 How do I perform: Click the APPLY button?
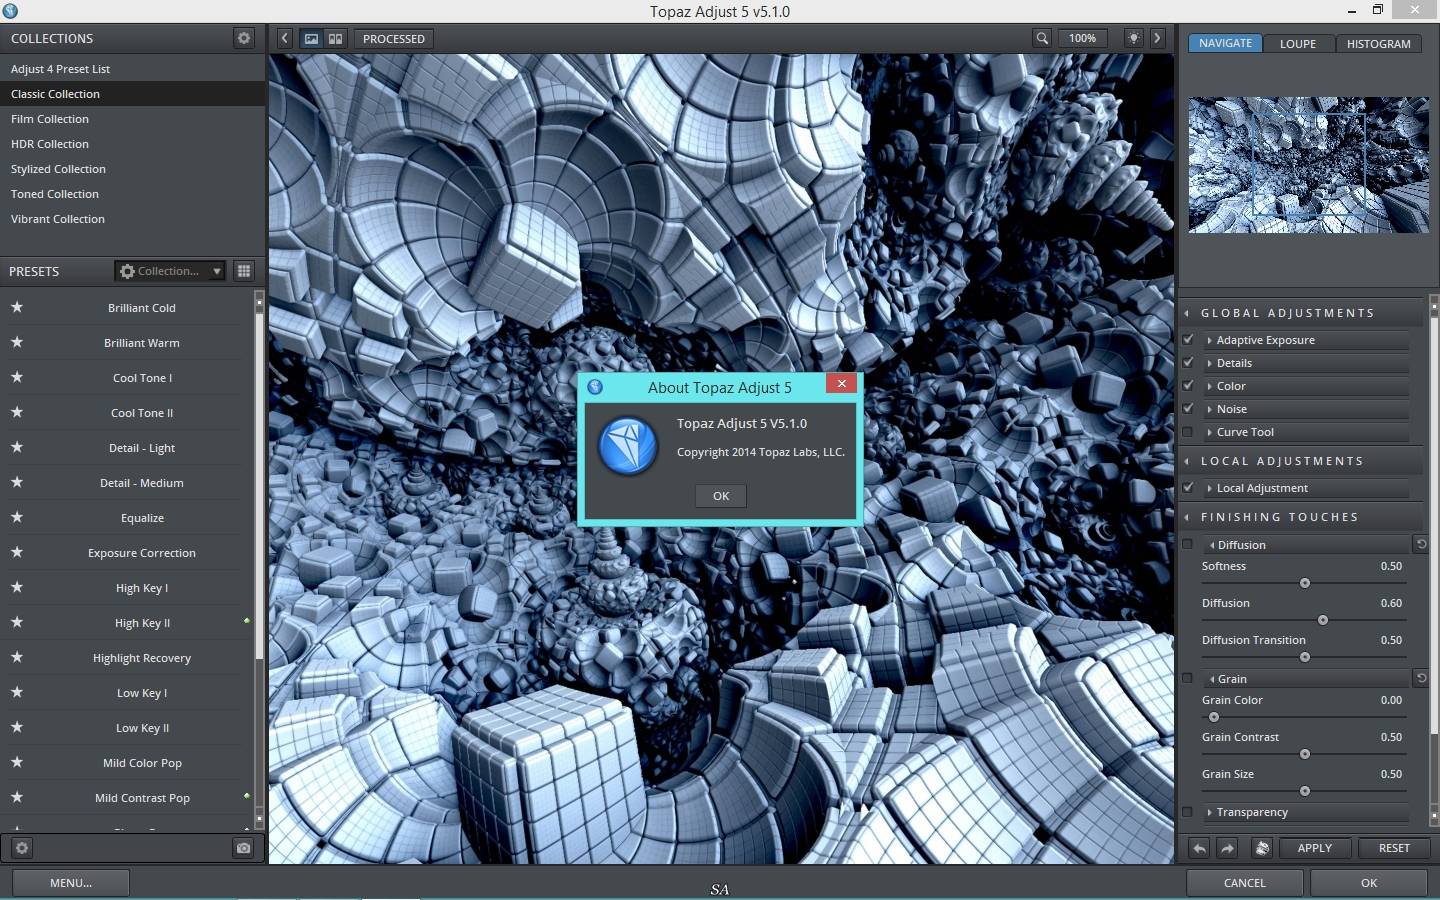point(1314,848)
